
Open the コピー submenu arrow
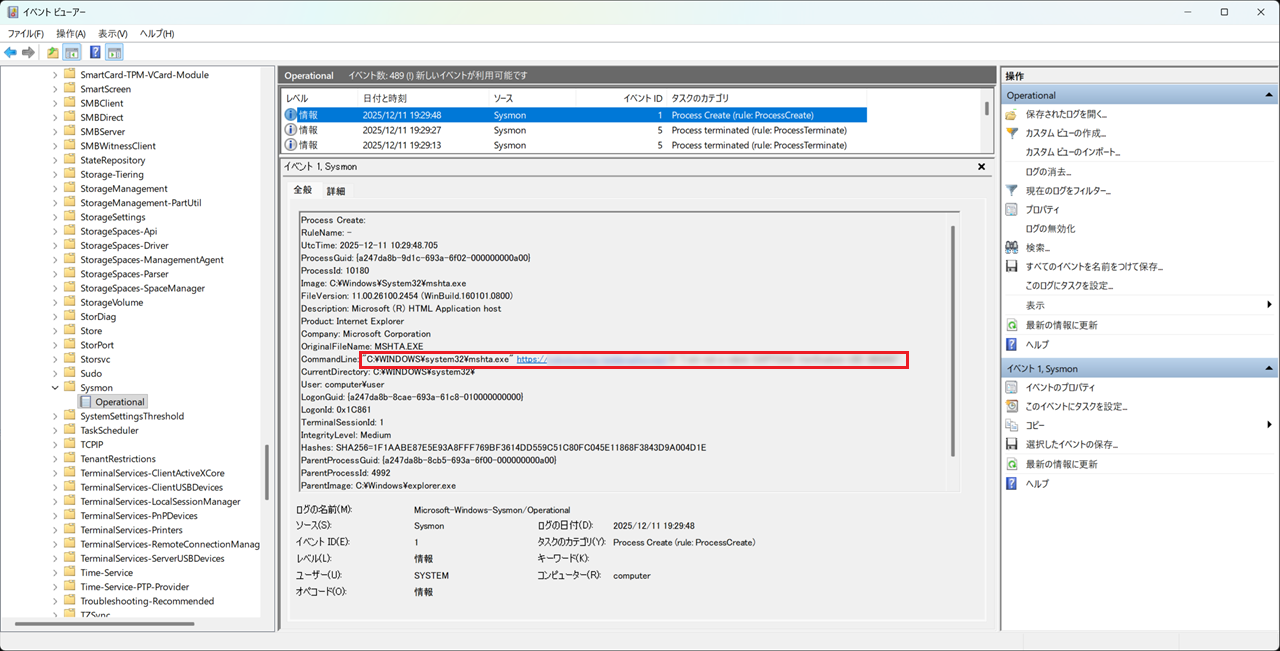coord(1269,425)
